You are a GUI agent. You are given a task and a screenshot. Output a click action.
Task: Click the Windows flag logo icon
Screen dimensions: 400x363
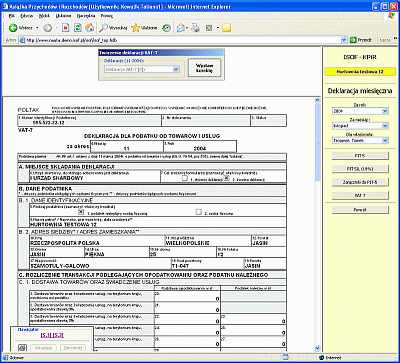tap(392, 15)
